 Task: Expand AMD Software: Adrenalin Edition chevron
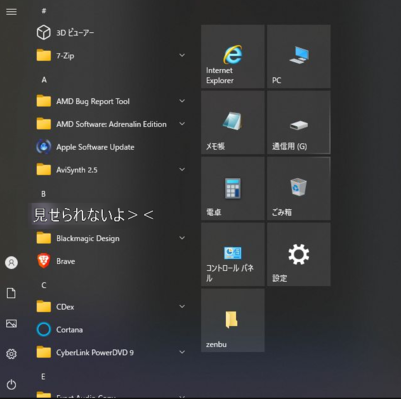coord(182,124)
